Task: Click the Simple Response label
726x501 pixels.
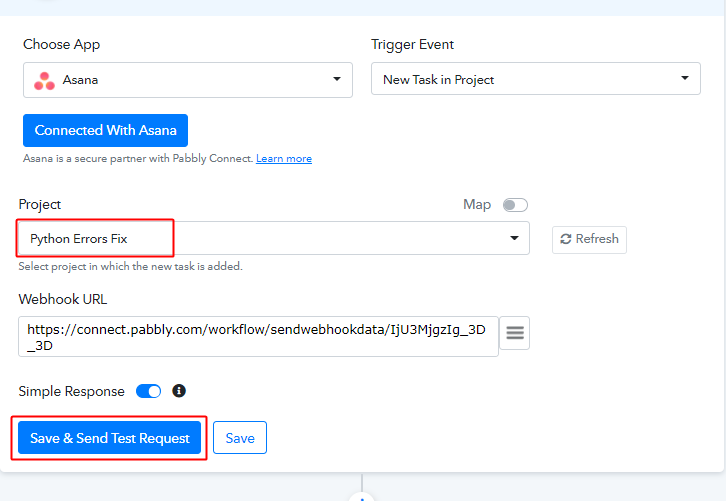Action: [x=72, y=392]
